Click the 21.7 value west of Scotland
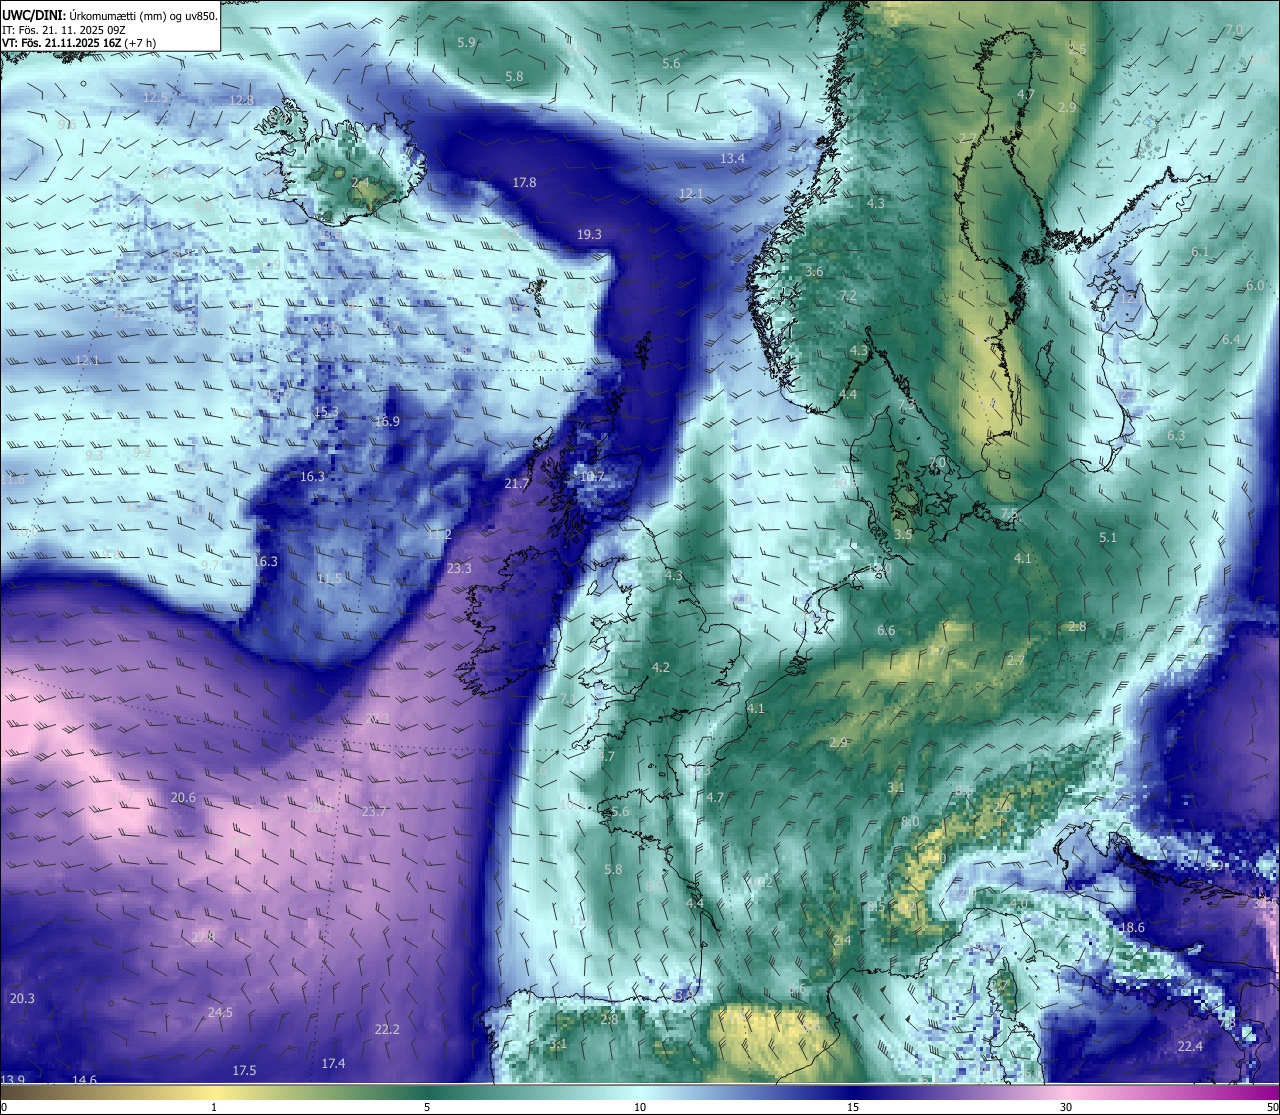This screenshot has height=1115, width=1280. click(516, 484)
